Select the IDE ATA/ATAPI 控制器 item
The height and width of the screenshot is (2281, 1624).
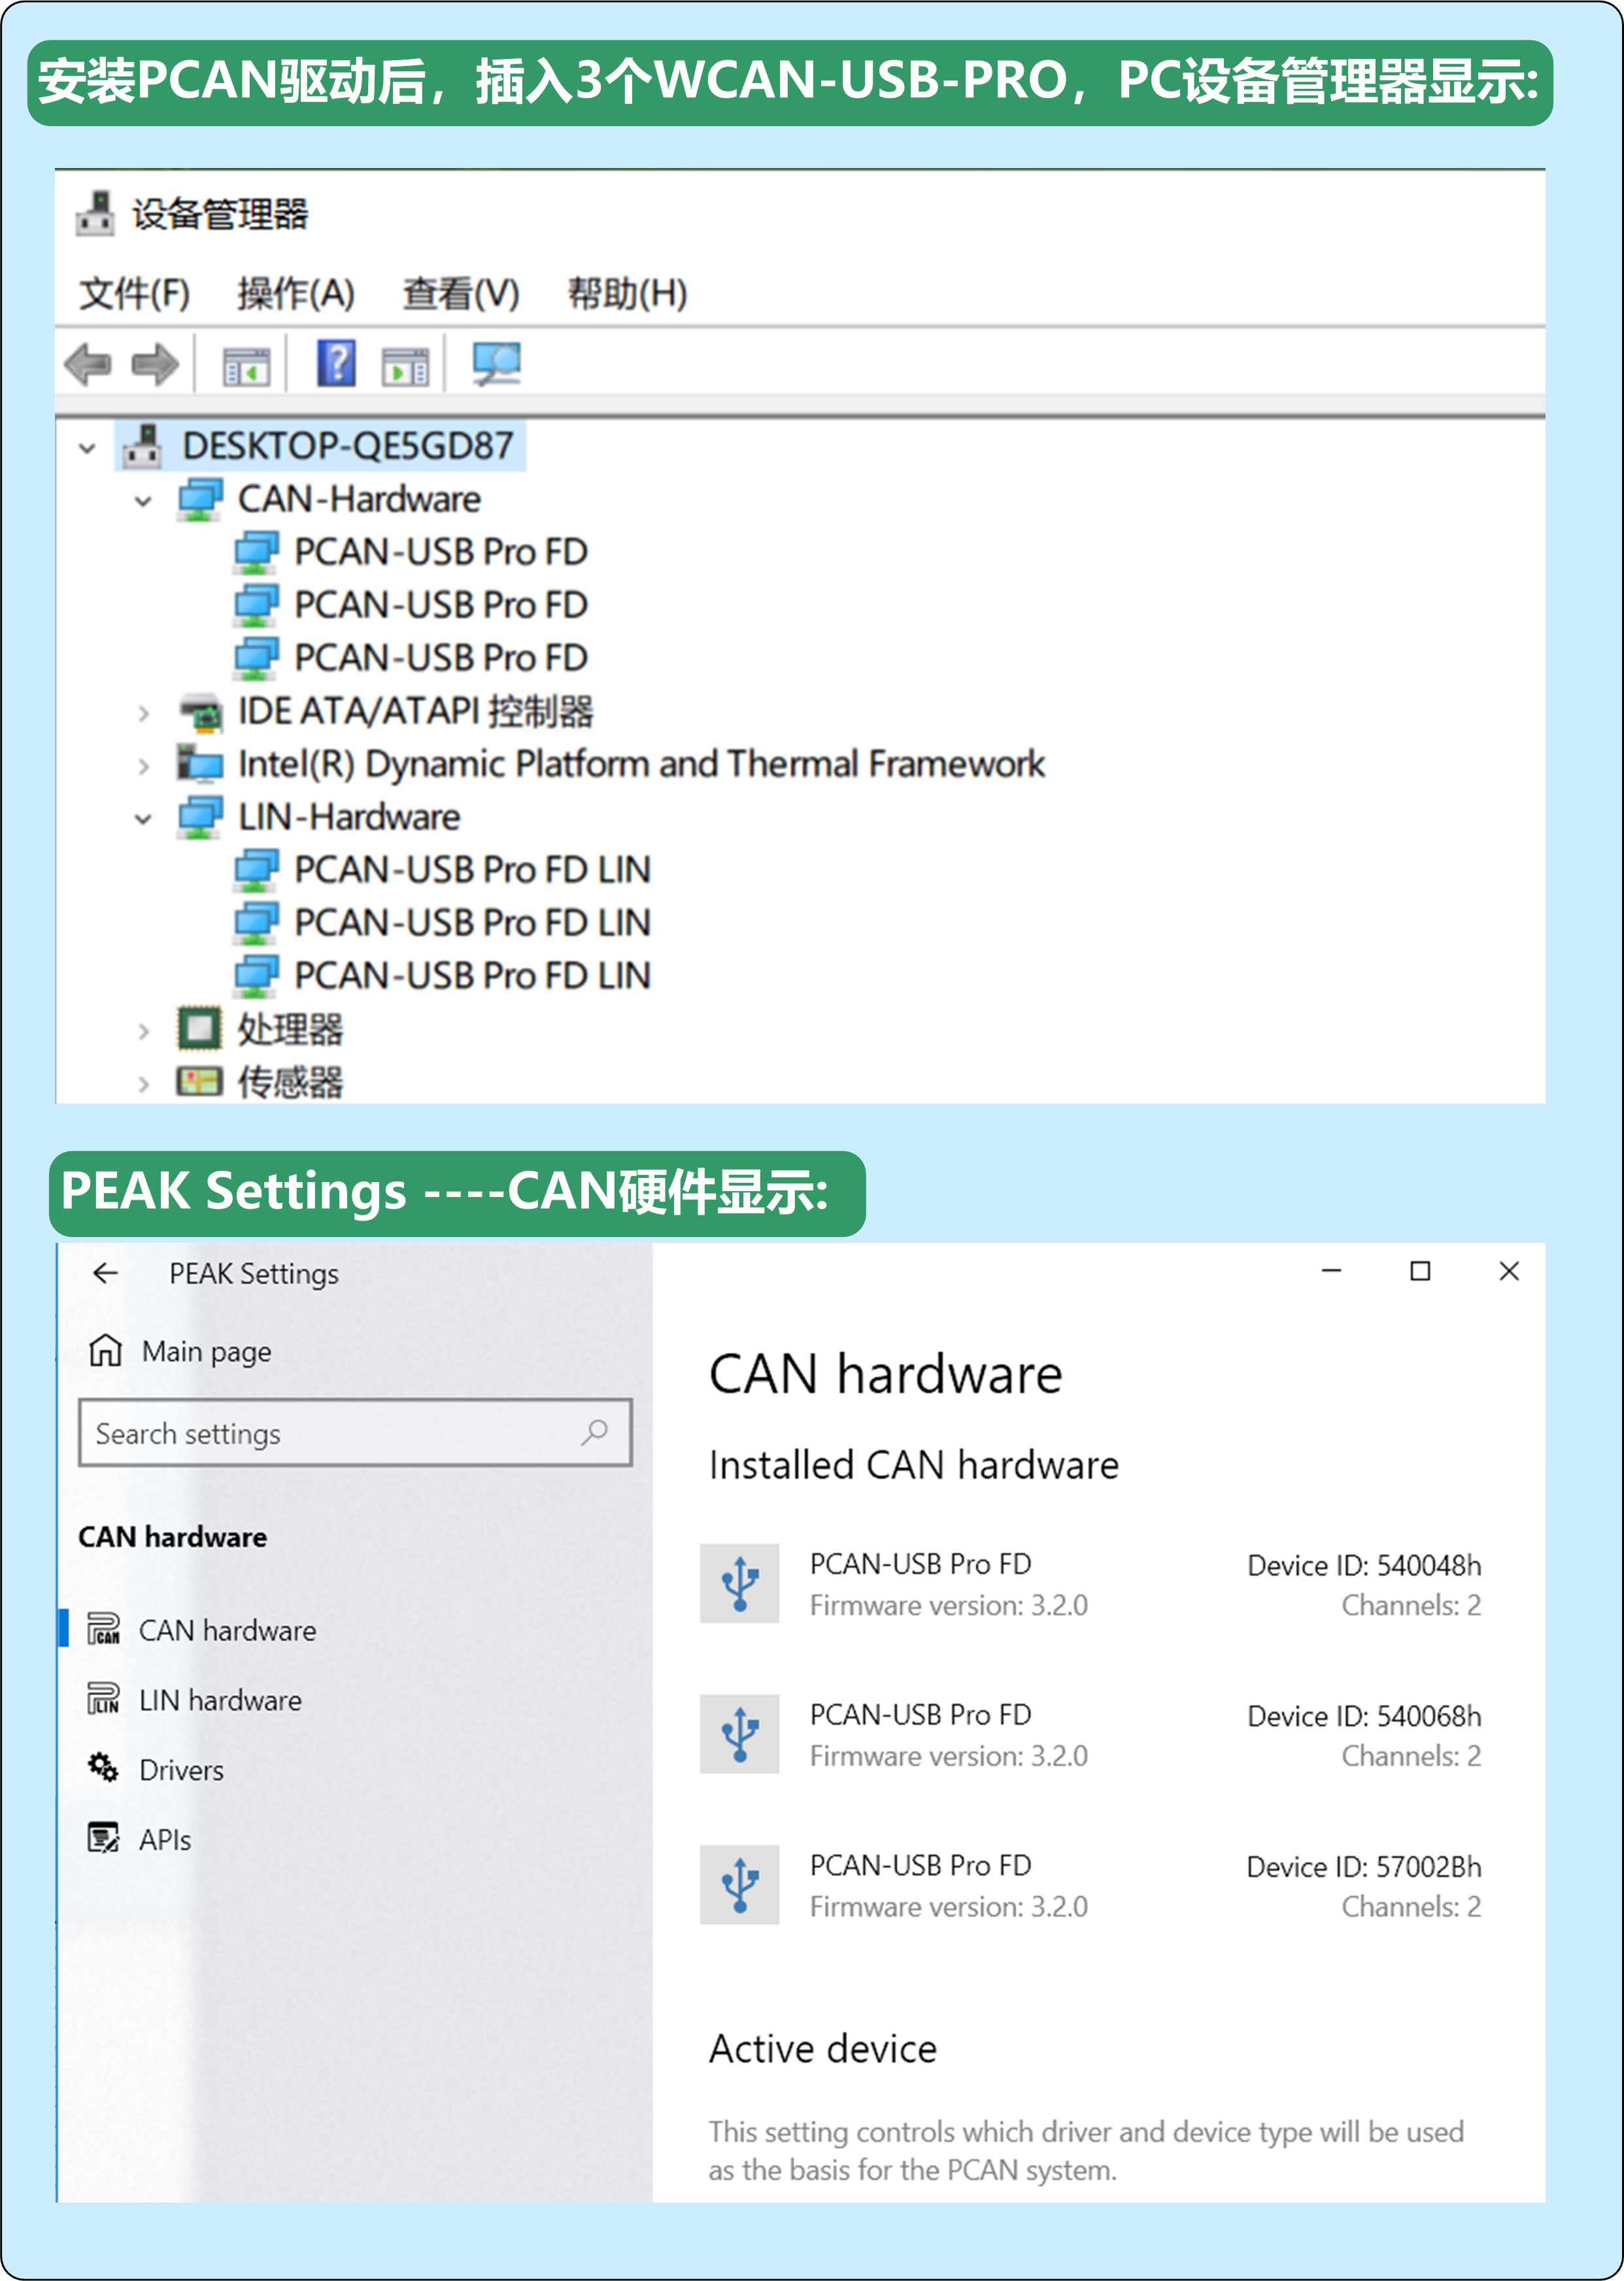(x=415, y=712)
